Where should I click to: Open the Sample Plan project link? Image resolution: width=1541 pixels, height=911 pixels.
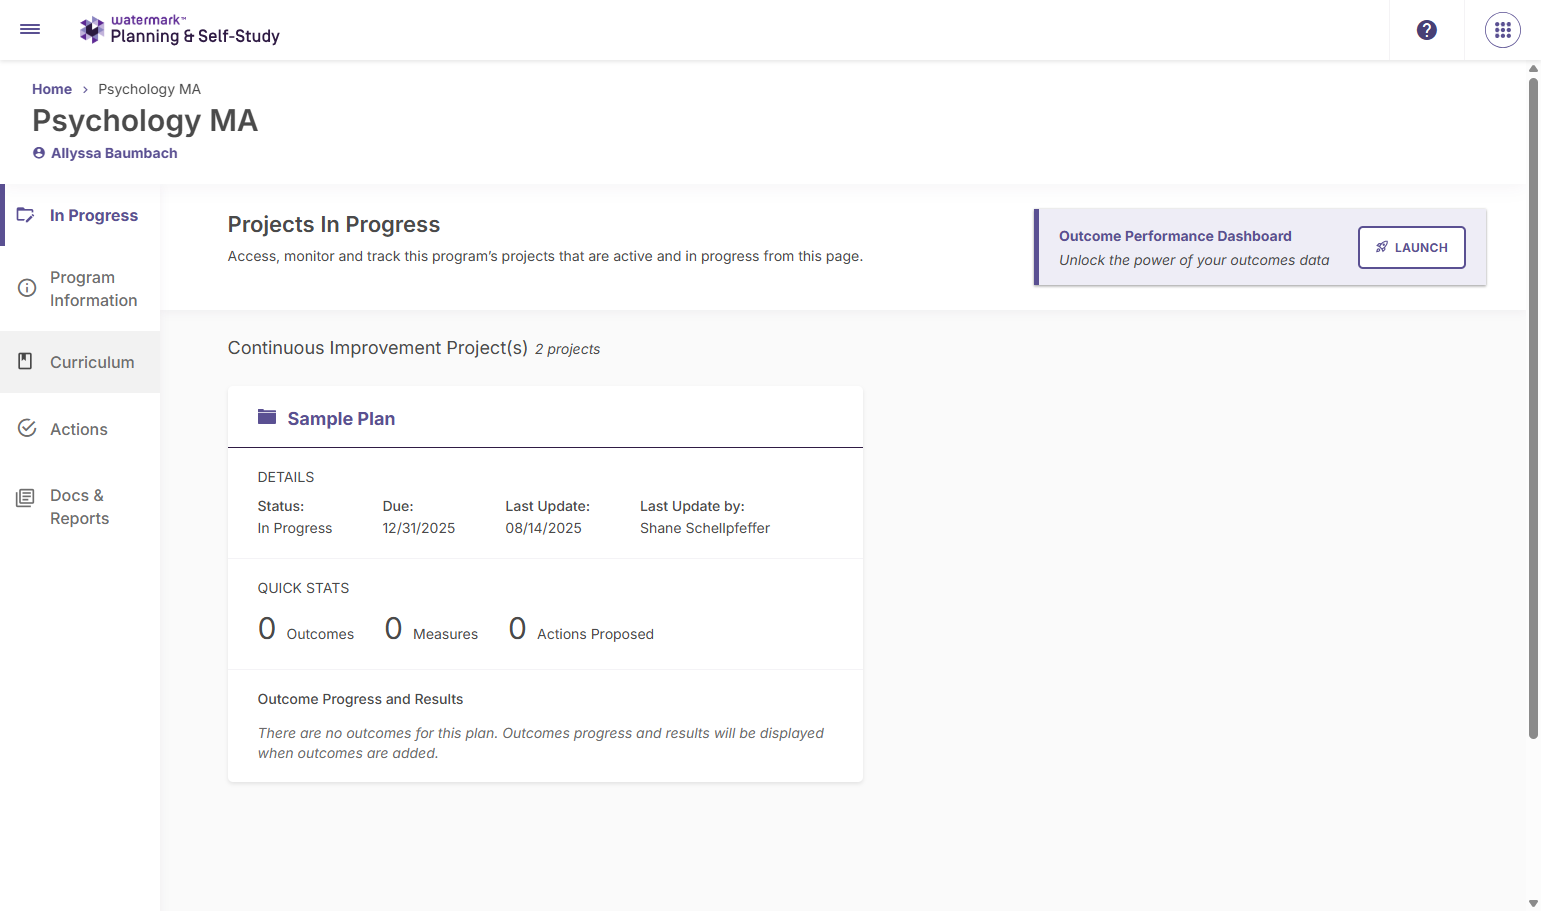coord(341,418)
